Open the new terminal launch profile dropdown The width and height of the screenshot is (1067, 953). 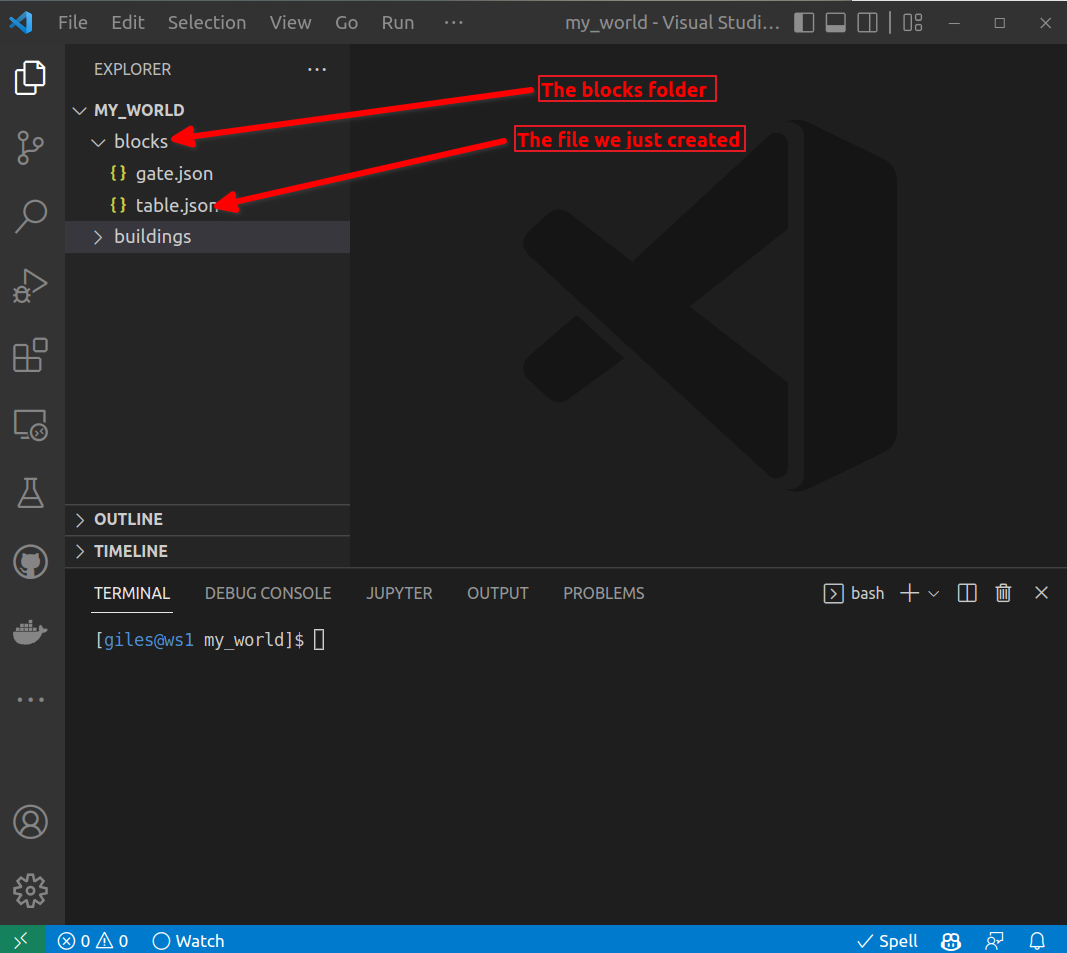tap(934, 593)
